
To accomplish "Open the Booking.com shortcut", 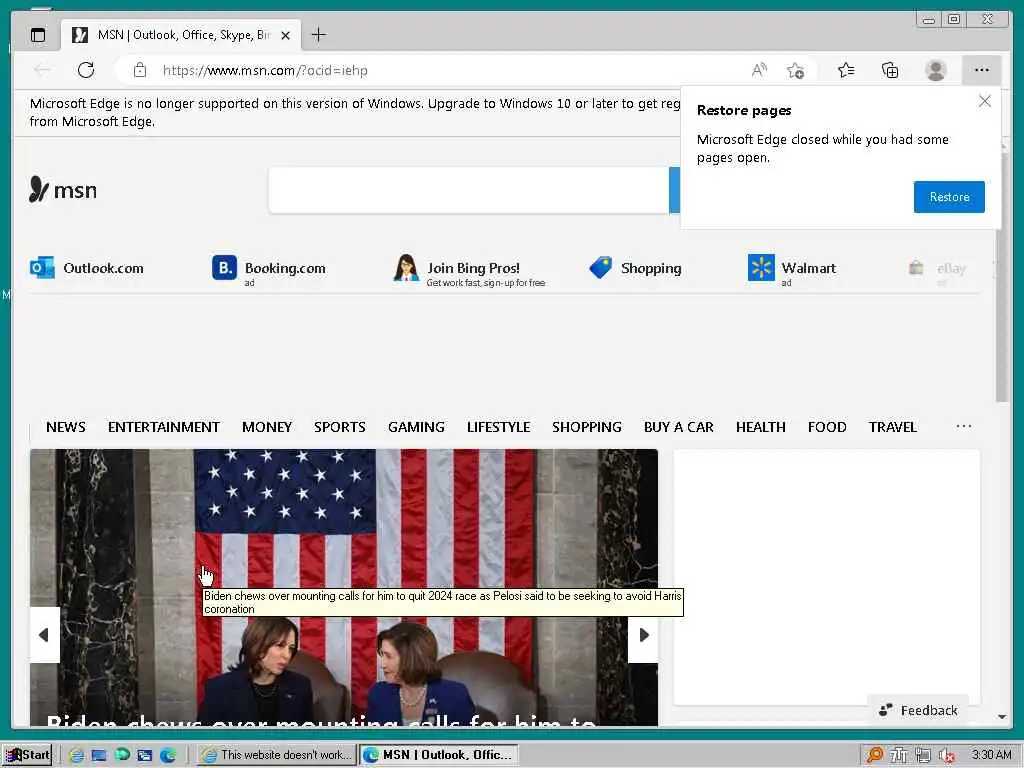I will coord(269,270).
